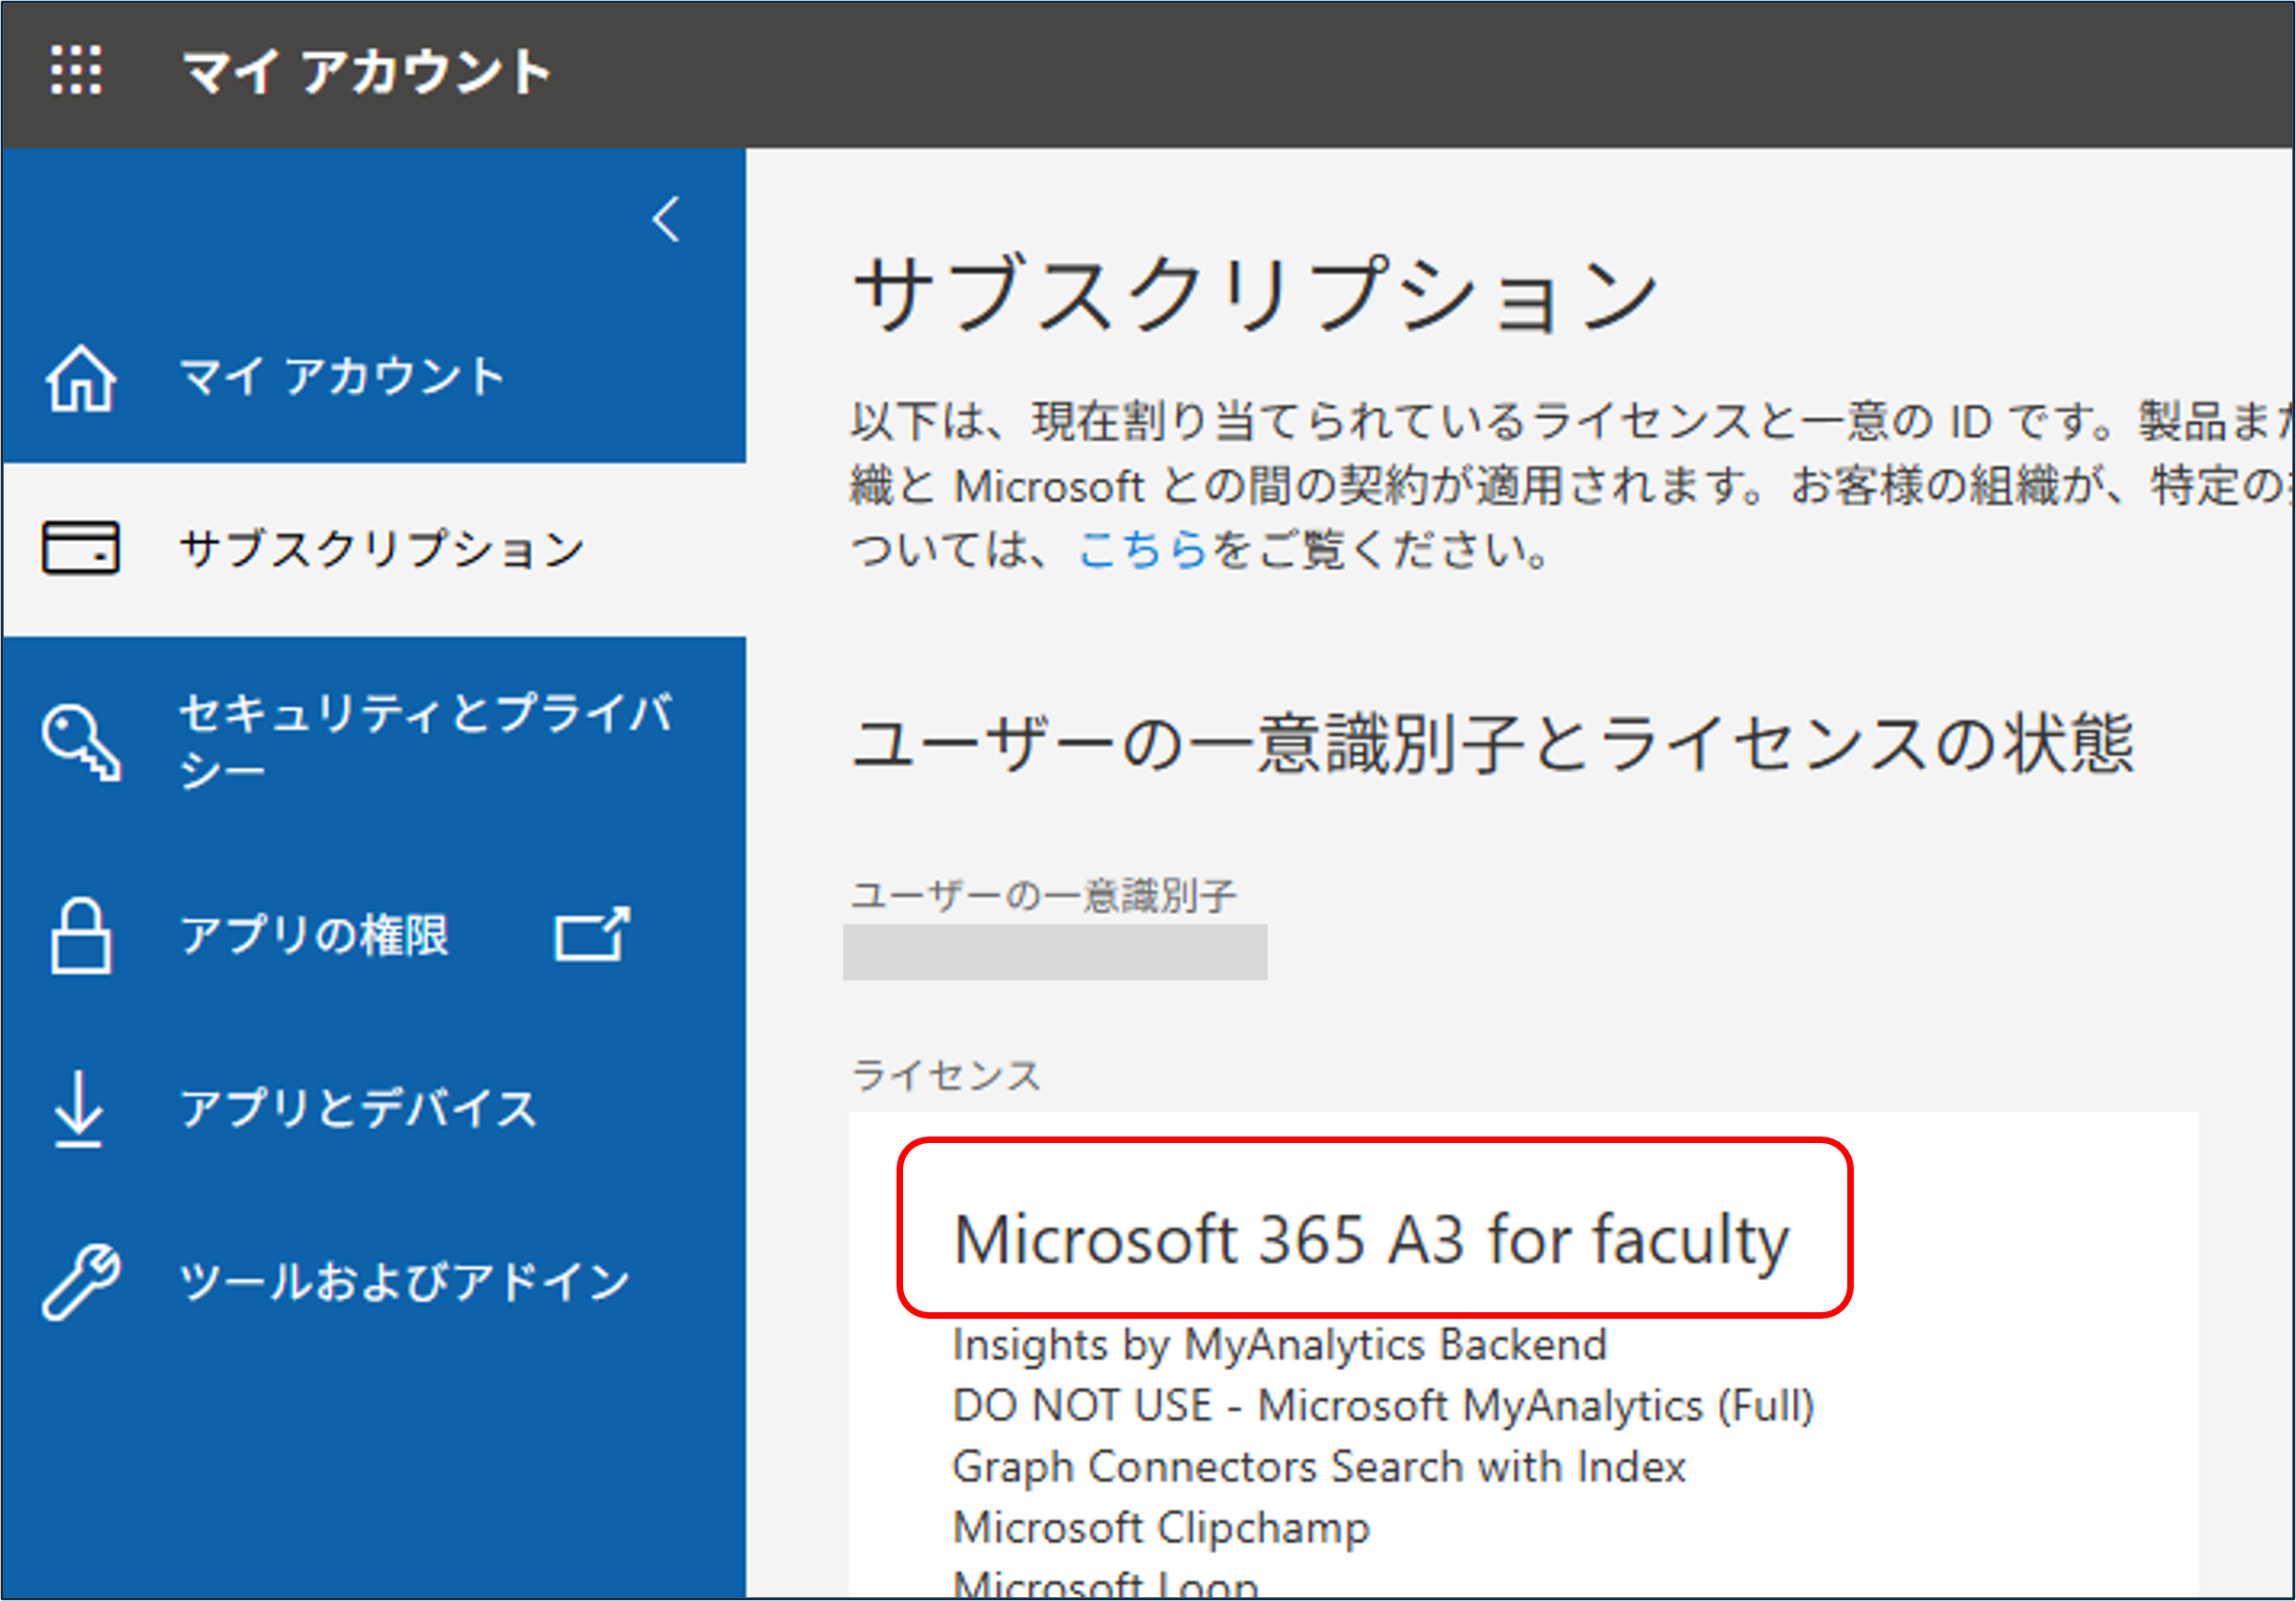Click the home icon beside マイ アカウント
2296x1601 pixels.
tap(80, 377)
